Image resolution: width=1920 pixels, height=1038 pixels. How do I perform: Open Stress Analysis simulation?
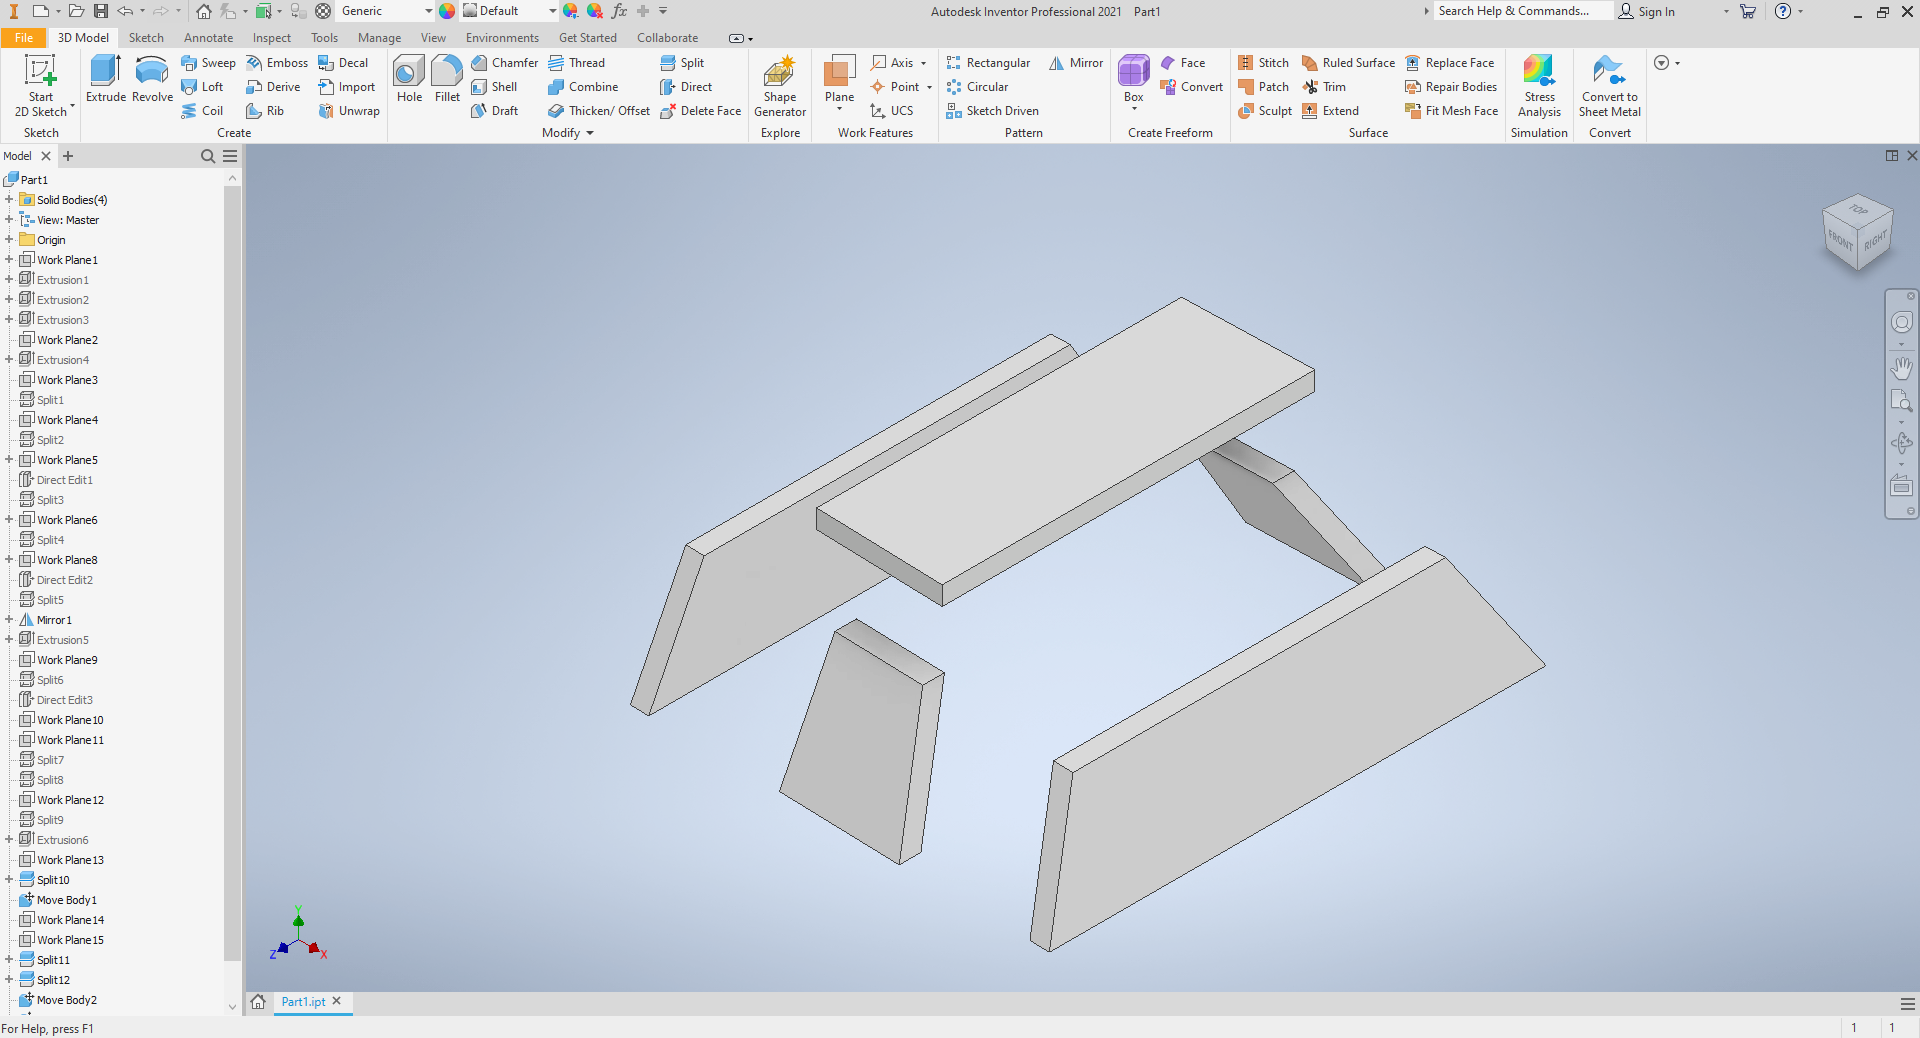[1539, 86]
